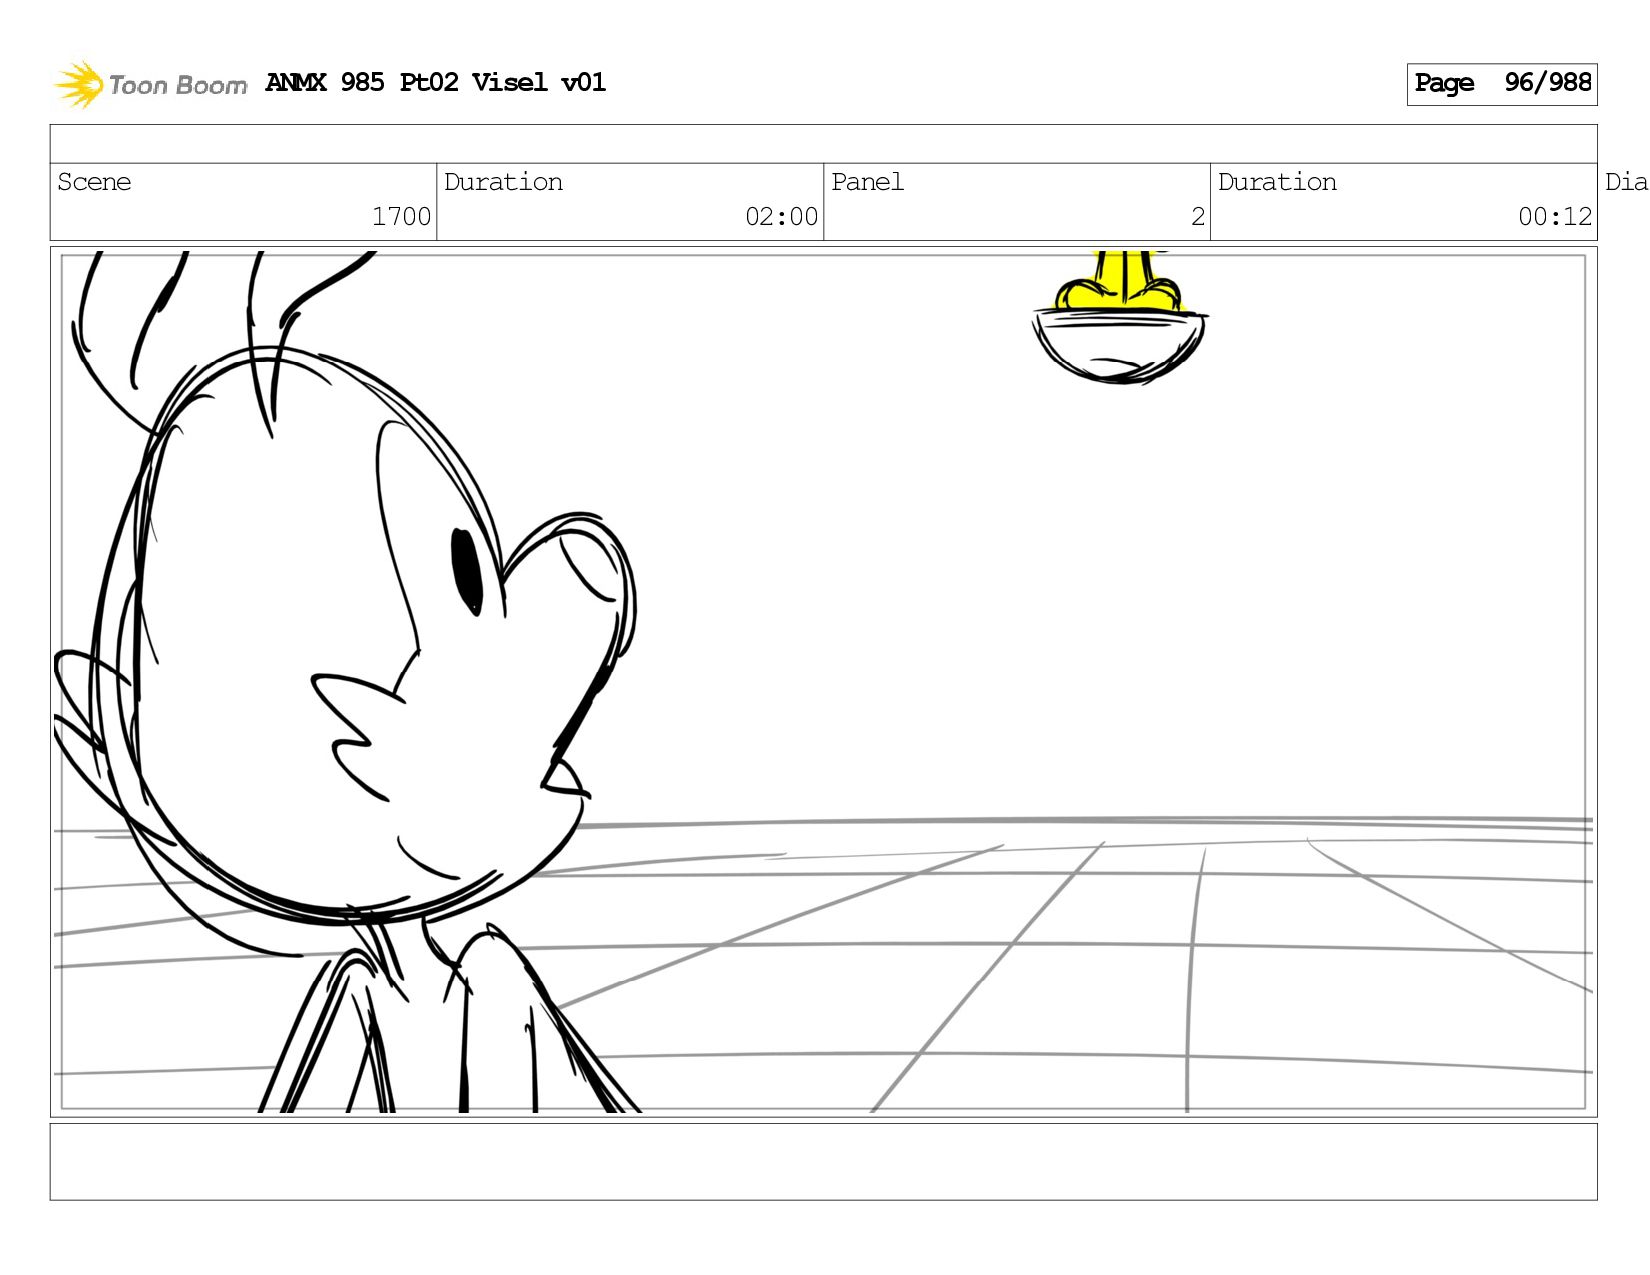The width and height of the screenshot is (1650, 1275).
Task: Click the 'Panel' label
Action: tap(867, 182)
